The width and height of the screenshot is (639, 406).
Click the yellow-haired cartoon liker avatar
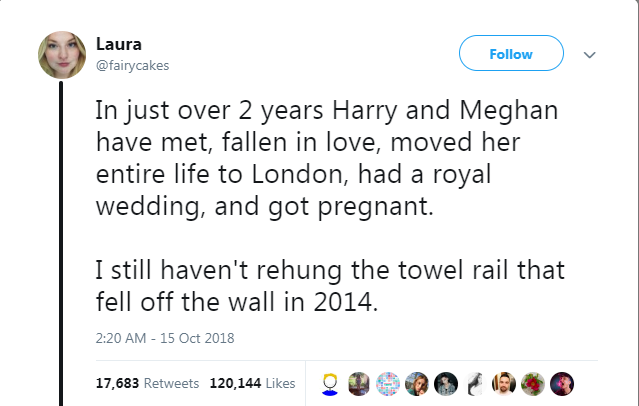[331, 383]
